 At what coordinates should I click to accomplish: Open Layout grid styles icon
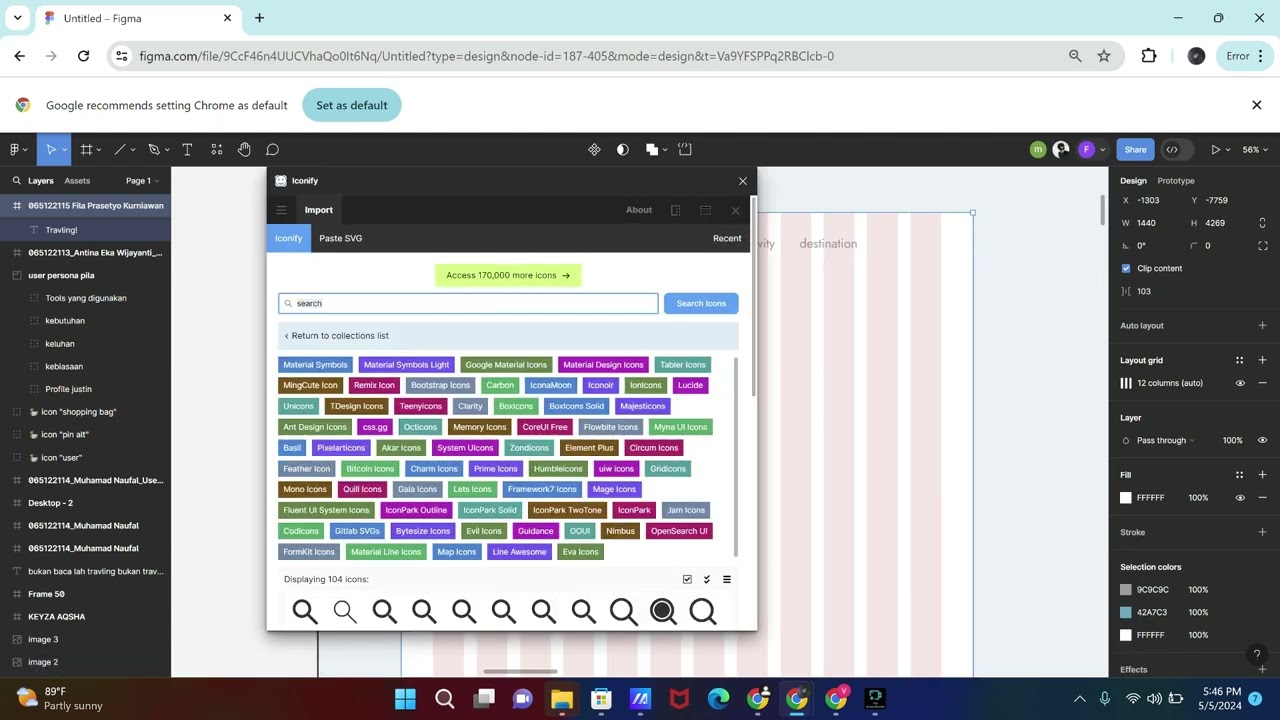[1239, 360]
